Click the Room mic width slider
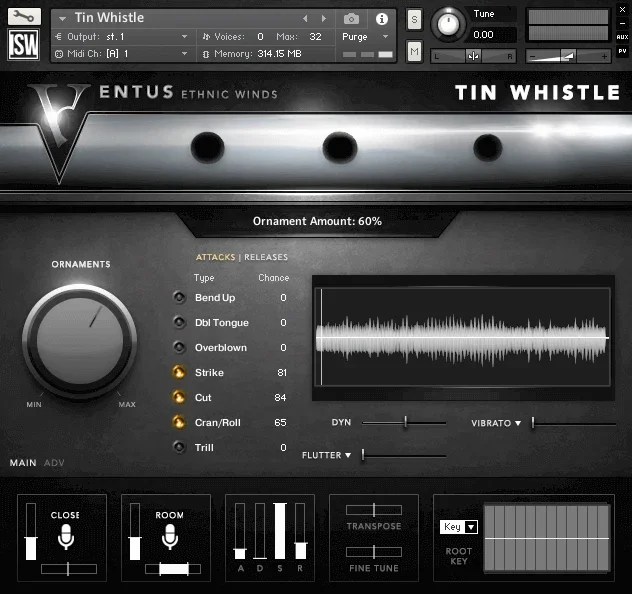 pyautogui.click(x=173, y=569)
